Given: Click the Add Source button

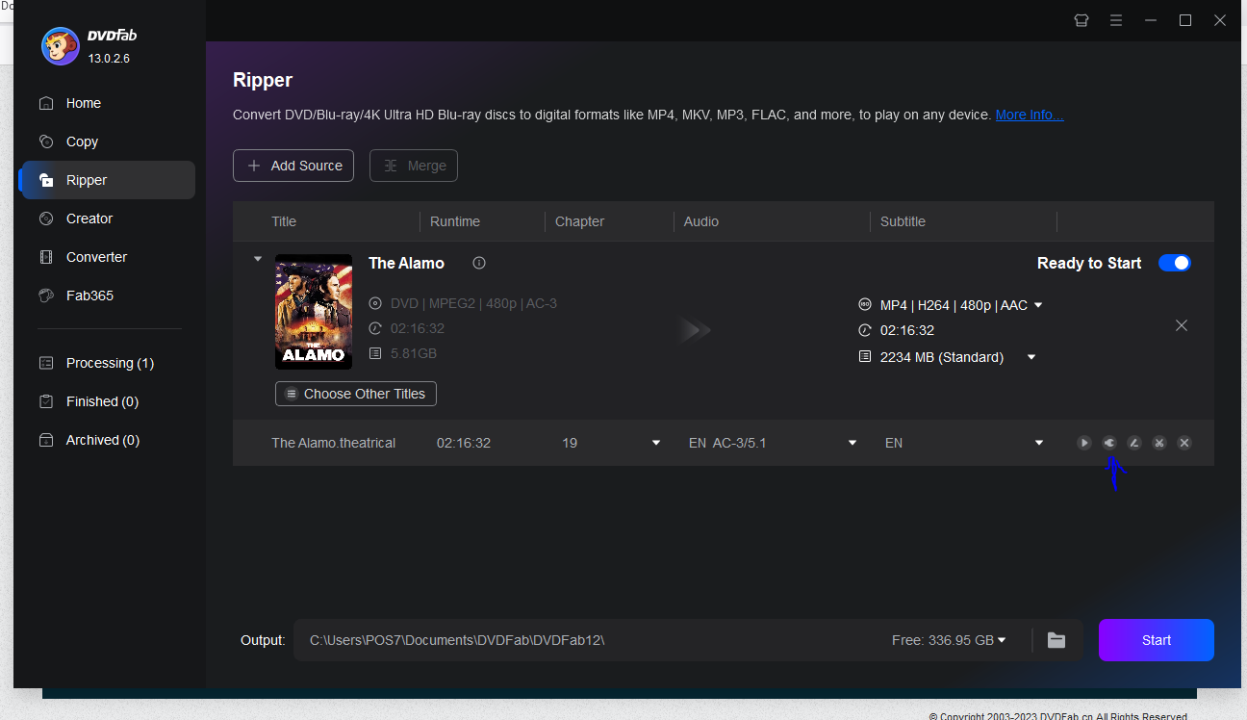Looking at the screenshot, I should pyautogui.click(x=294, y=166).
